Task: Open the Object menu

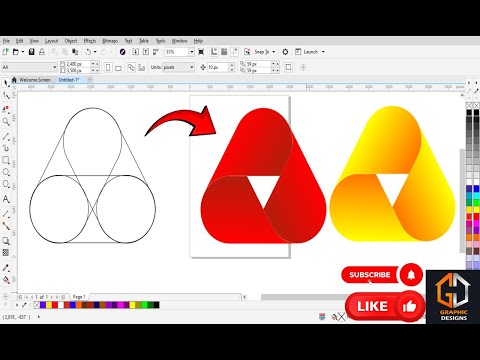Action: click(x=71, y=41)
